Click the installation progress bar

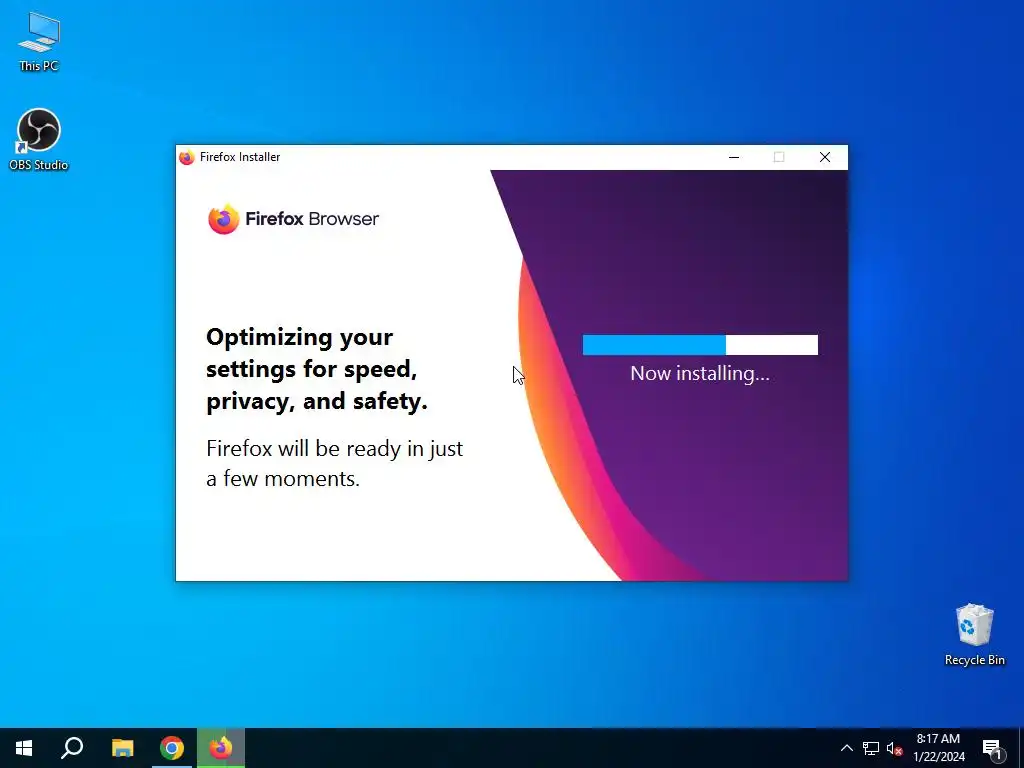pyautogui.click(x=700, y=345)
